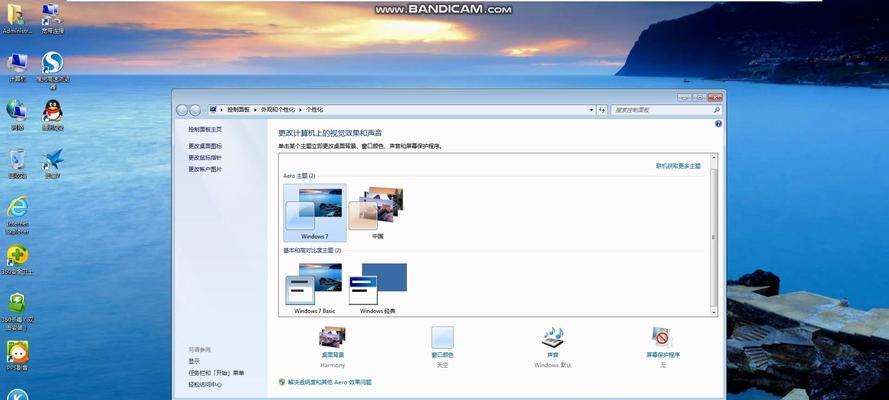Open the Sogou browser desktop shortcut

click(x=53, y=70)
